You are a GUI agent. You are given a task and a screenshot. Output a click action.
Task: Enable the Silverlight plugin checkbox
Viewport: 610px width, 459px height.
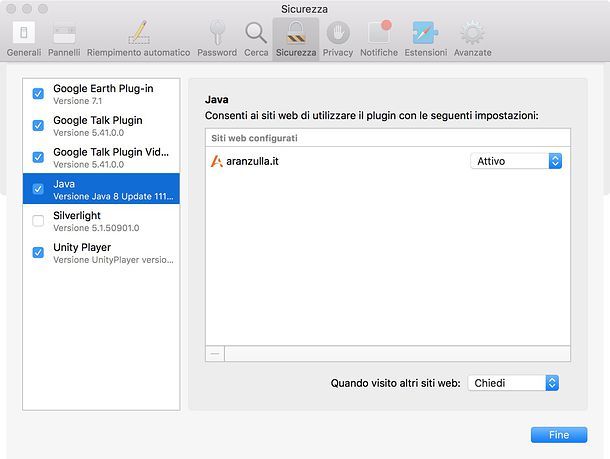pyautogui.click(x=38, y=221)
